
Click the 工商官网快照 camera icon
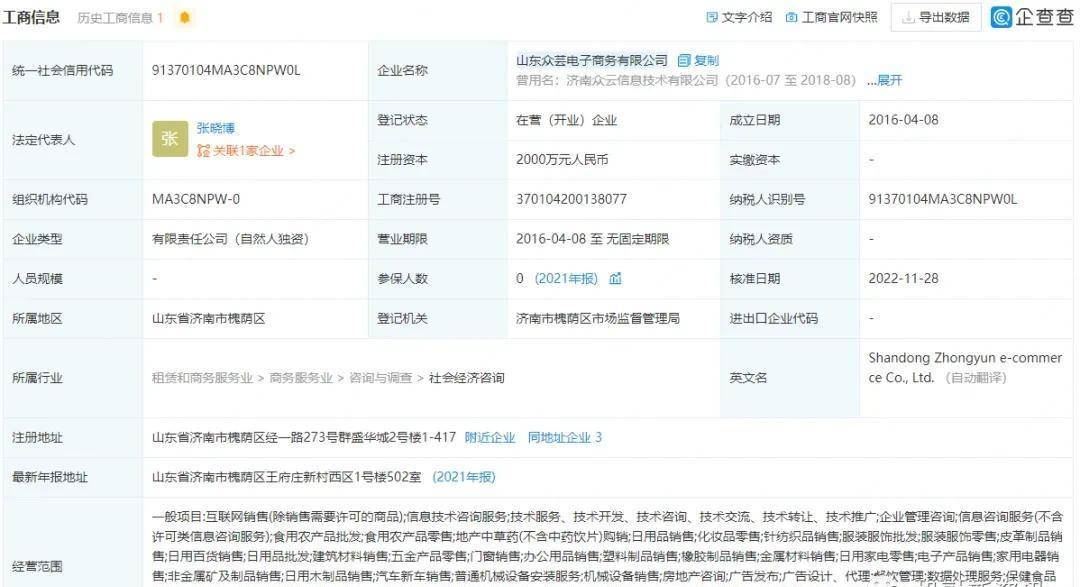pos(791,17)
